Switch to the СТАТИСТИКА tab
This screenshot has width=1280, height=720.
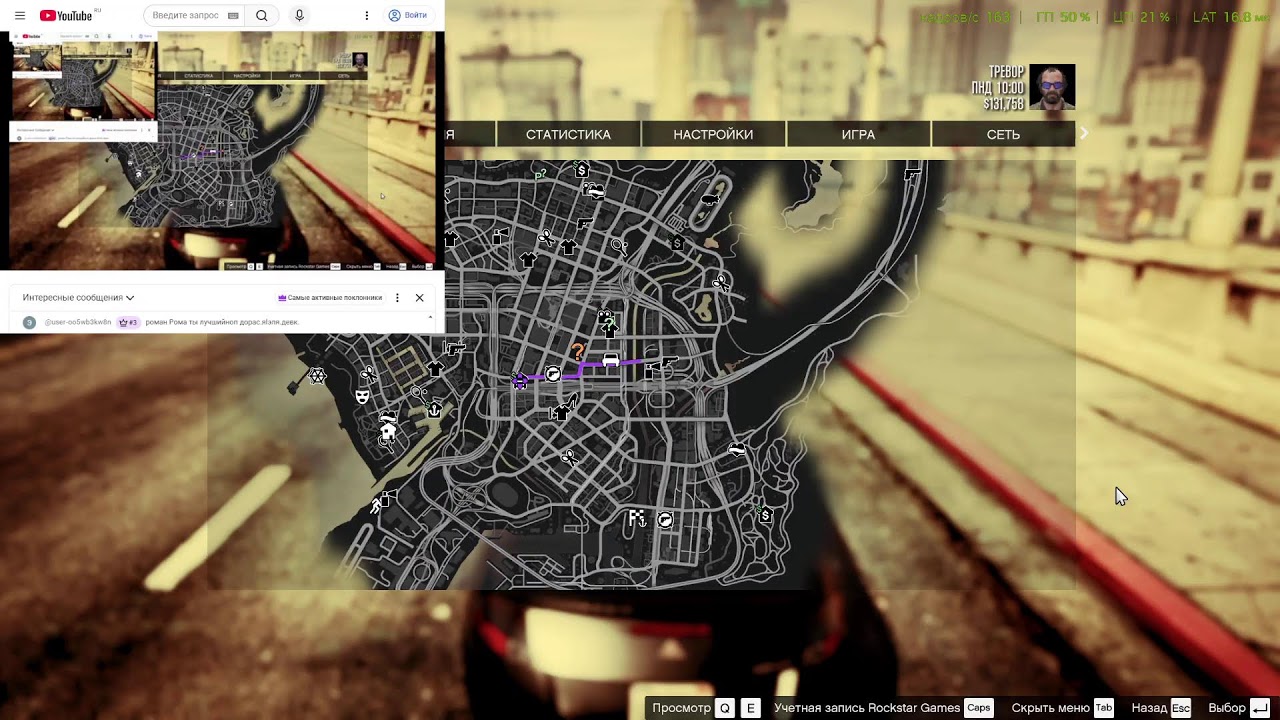568,134
